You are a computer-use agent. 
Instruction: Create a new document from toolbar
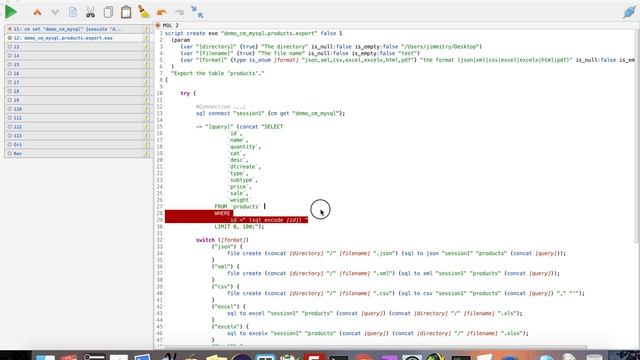coord(73,12)
